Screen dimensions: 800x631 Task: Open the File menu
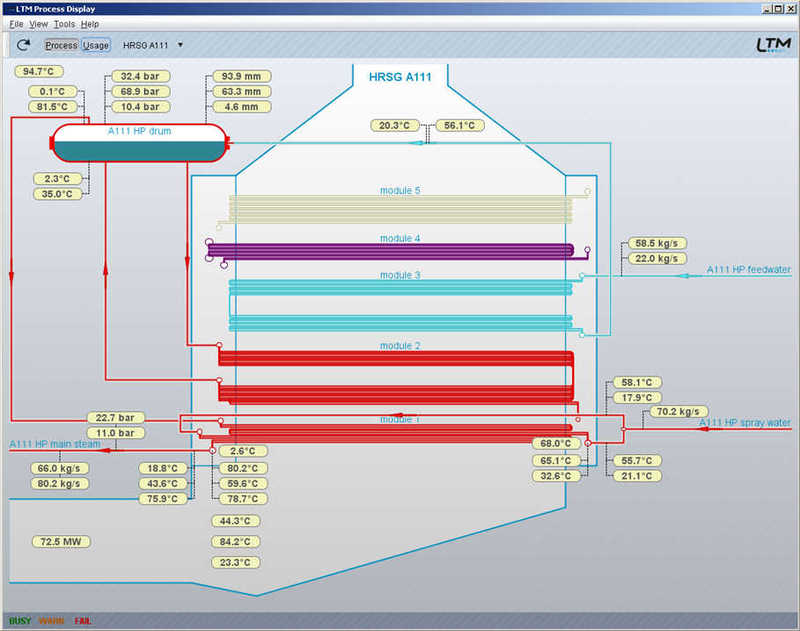click(x=16, y=23)
